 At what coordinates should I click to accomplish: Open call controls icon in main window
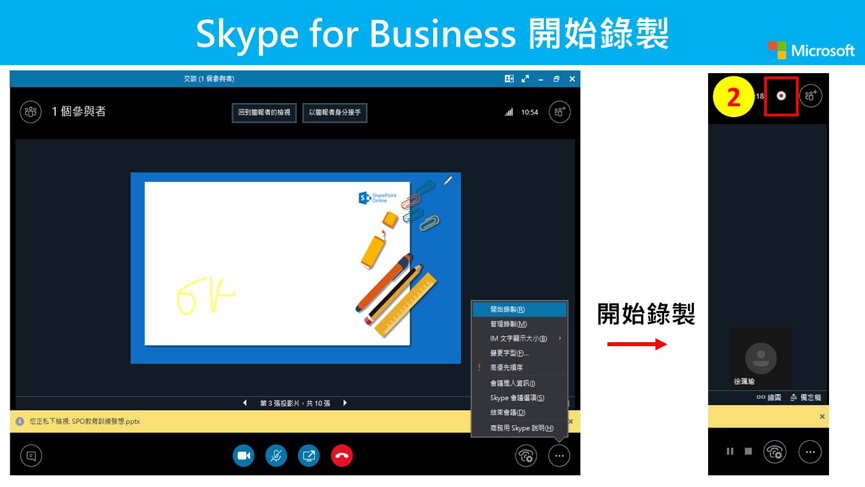click(526, 456)
